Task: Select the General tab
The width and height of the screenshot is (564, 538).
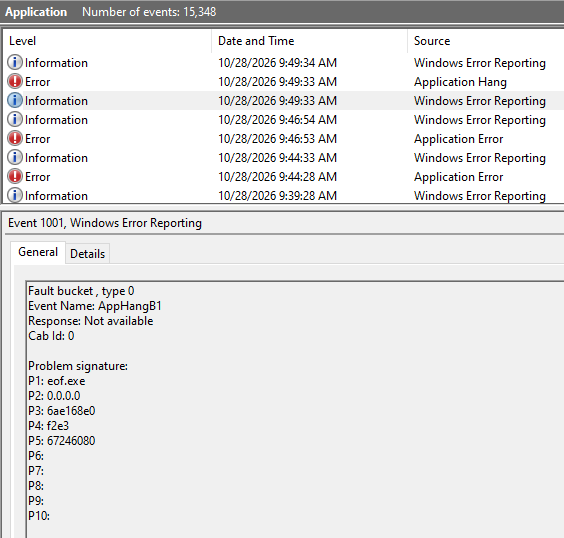Action: pyautogui.click(x=38, y=252)
